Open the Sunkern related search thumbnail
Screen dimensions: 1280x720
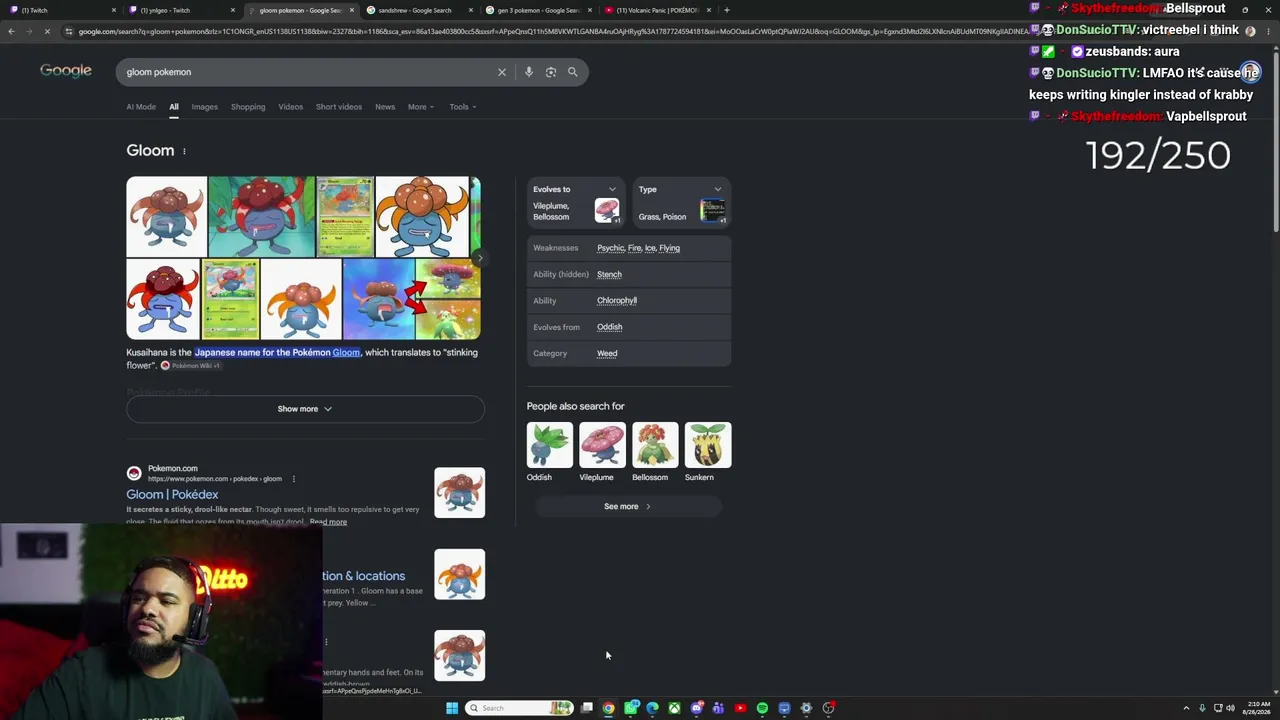point(708,445)
